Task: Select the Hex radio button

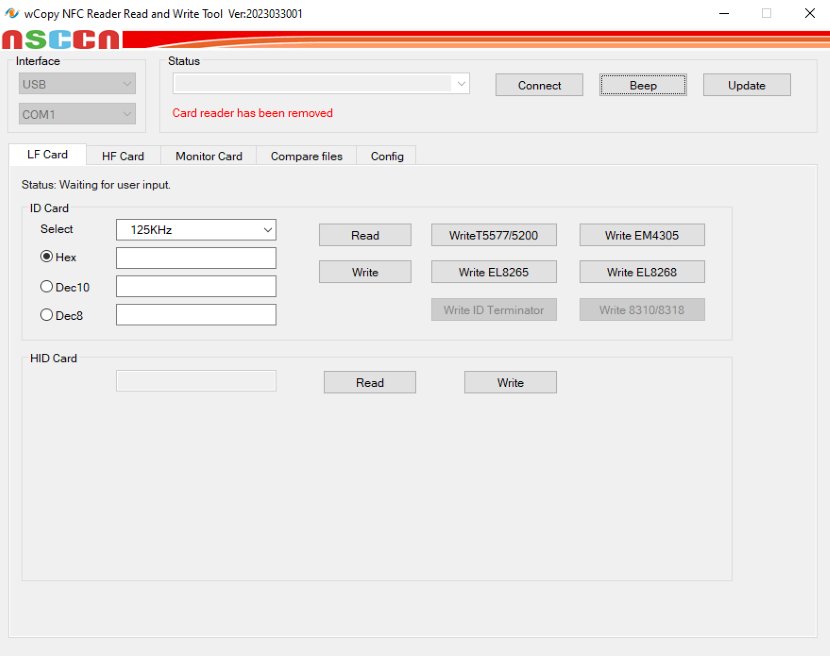Action: point(46,257)
